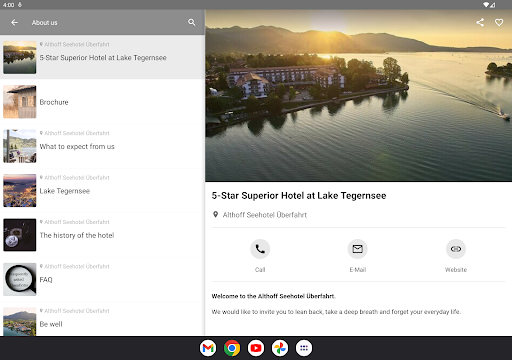Open the hotel Website link icon
Image resolution: width=512 pixels, height=360 pixels.
[x=456, y=249]
